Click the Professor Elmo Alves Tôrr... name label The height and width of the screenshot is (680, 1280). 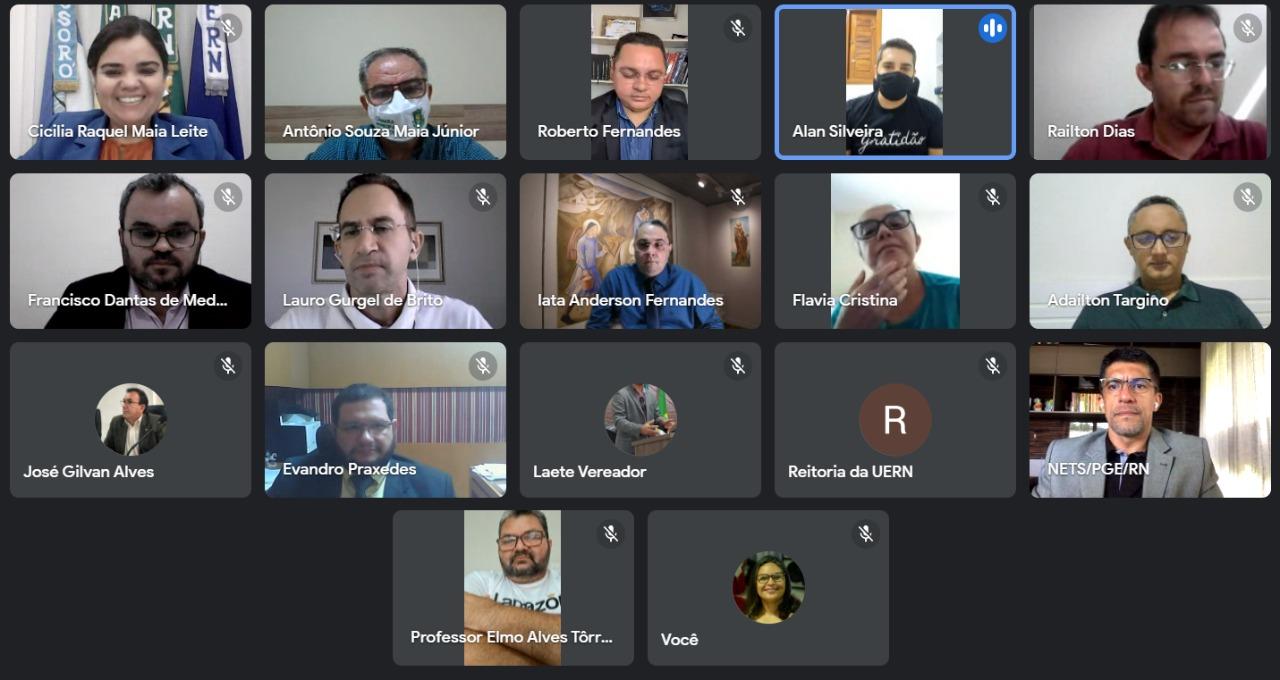point(511,637)
